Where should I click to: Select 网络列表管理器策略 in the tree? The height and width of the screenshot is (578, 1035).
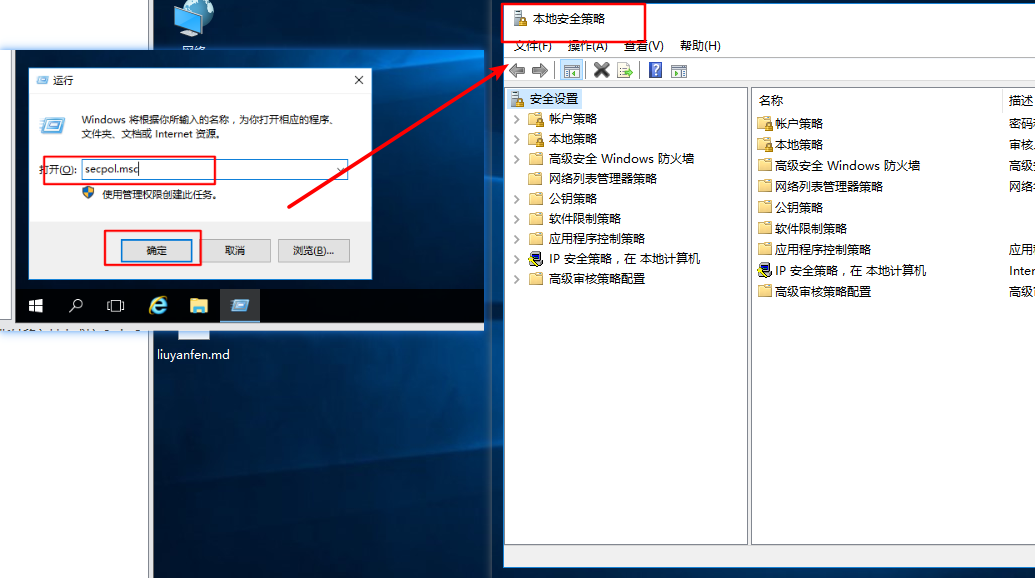(603, 179)
